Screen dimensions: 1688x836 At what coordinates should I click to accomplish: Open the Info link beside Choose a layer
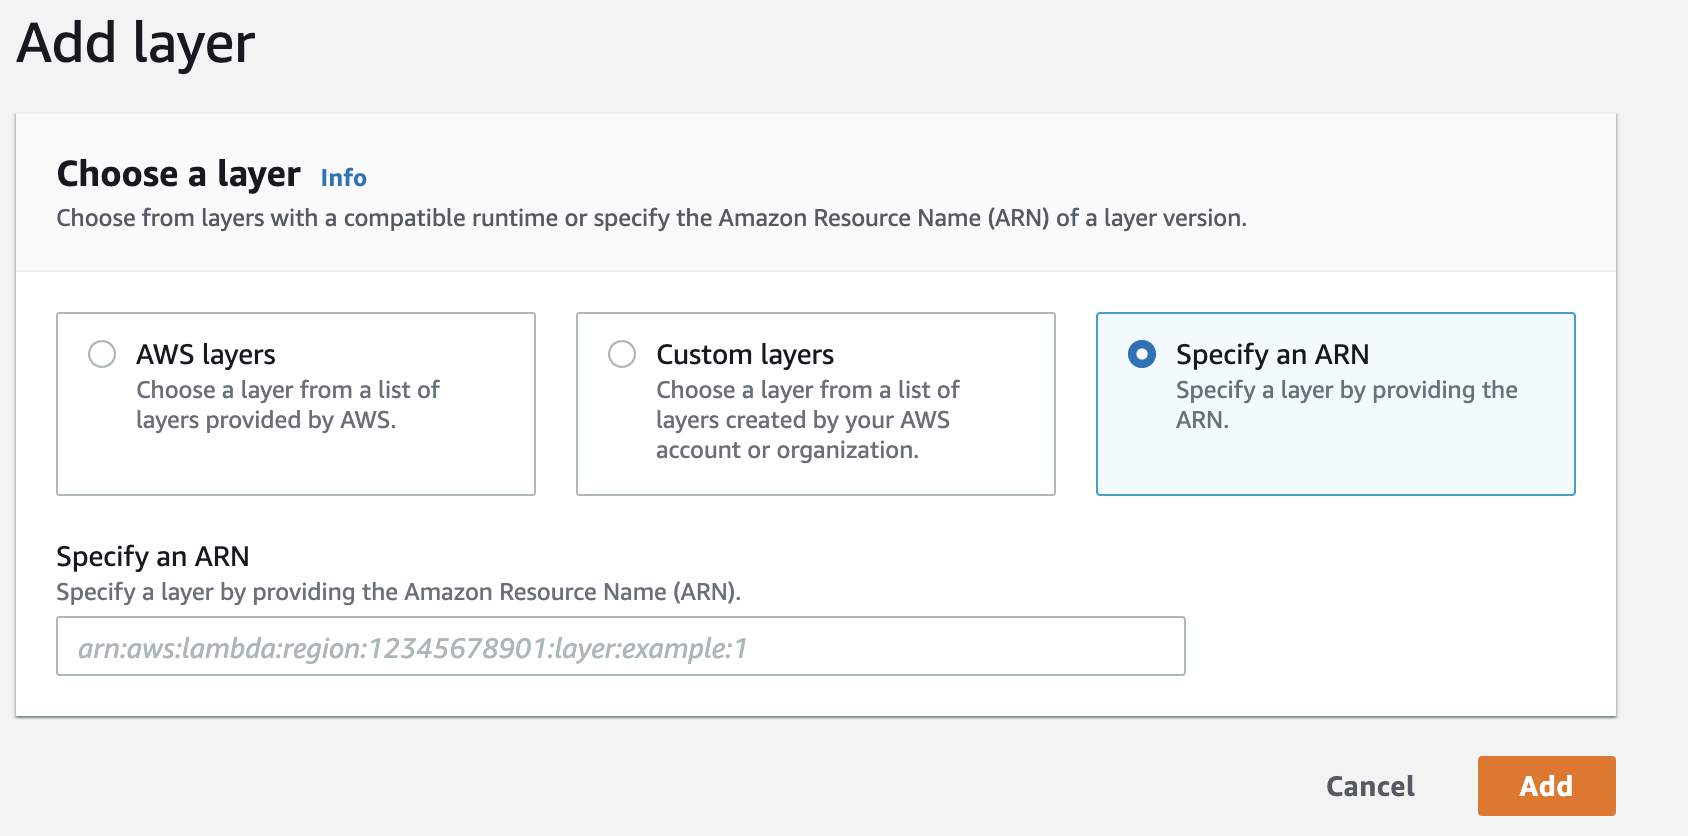coord(343,178)
